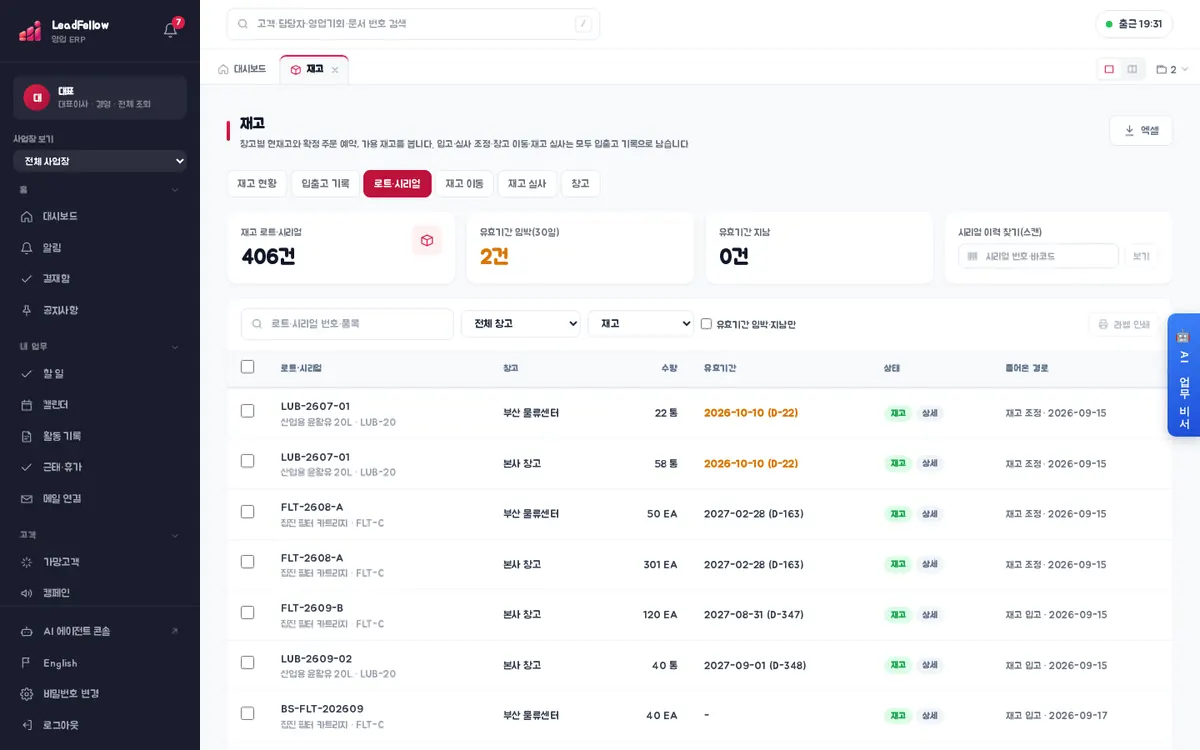The width and height of the screenshot is (1200, 750).
Task: Select the 재고 현황 sub-tab
Action: [257, 184]
